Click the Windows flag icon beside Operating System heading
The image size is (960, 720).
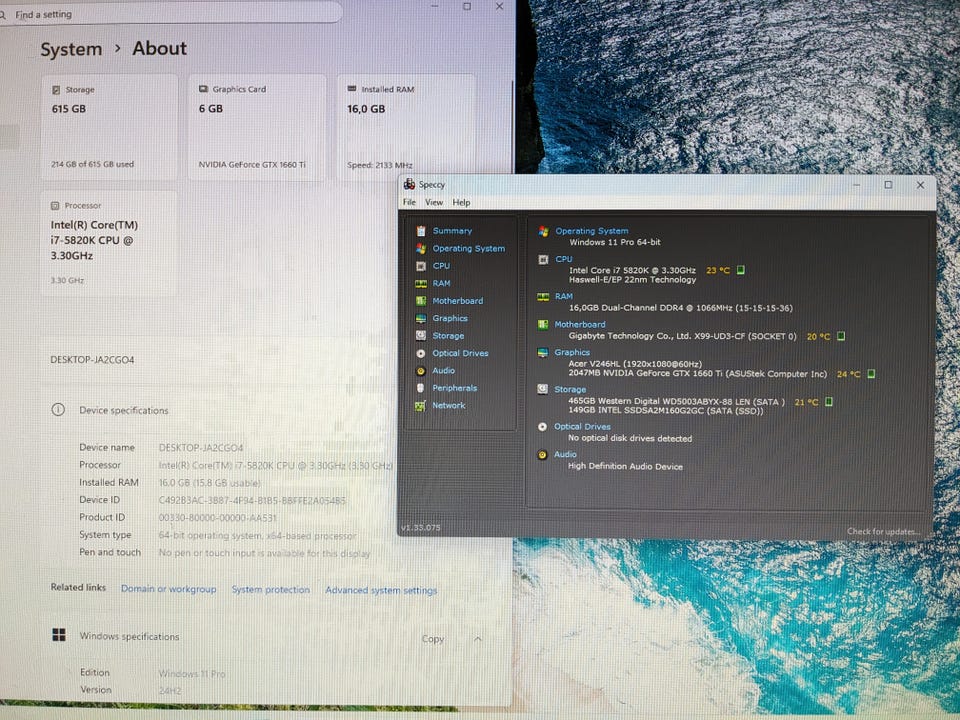(x=543, y=231)
